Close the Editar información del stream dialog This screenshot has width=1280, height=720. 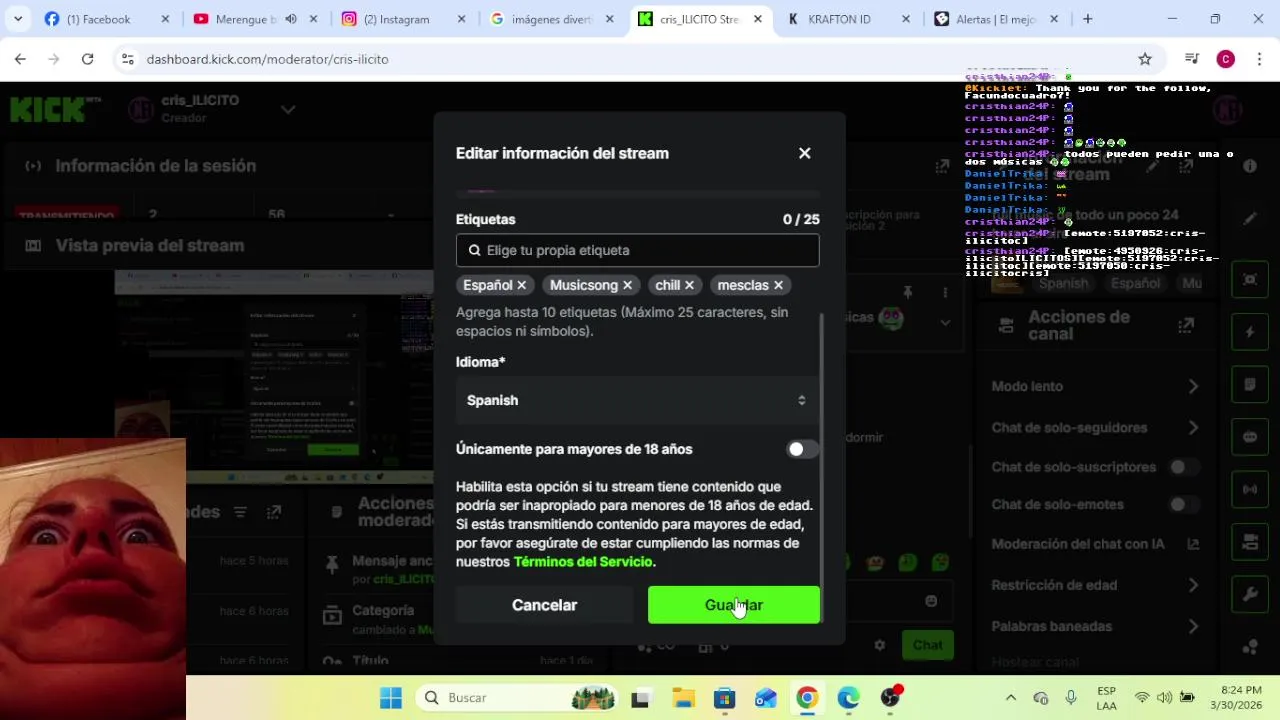(805, 153)
